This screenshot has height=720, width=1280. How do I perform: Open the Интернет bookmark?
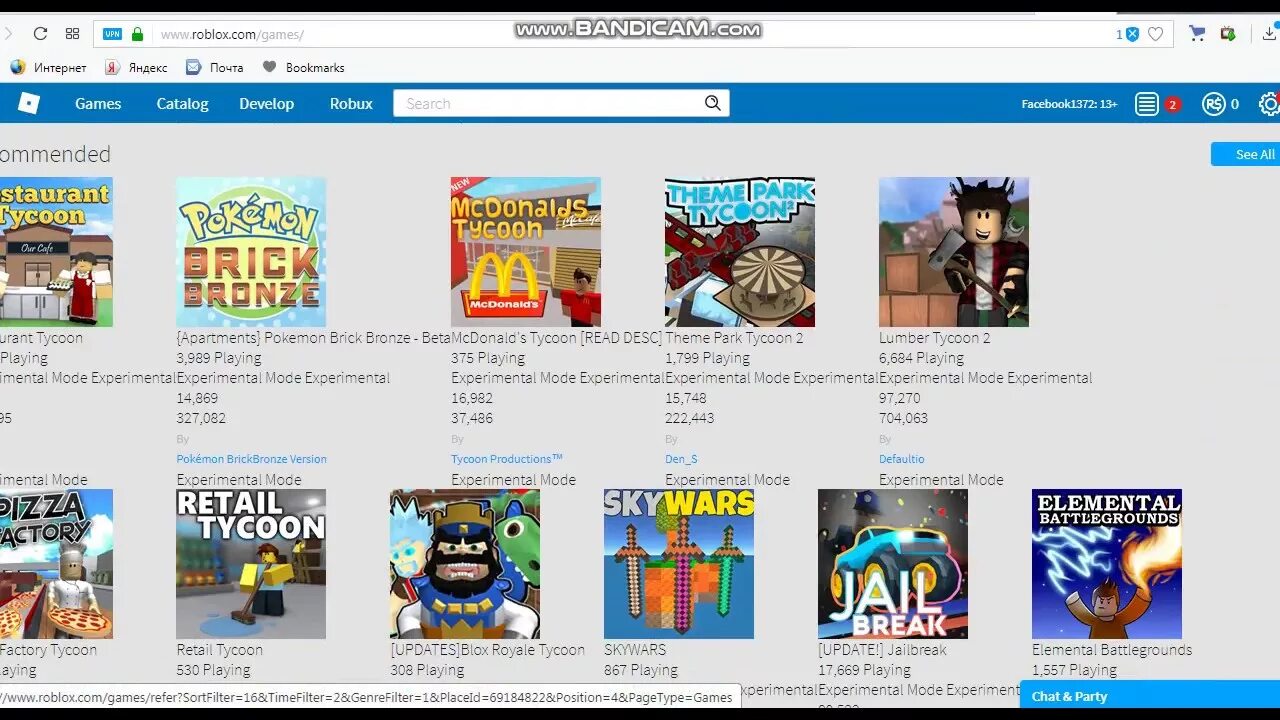click(x=48, y=67)
